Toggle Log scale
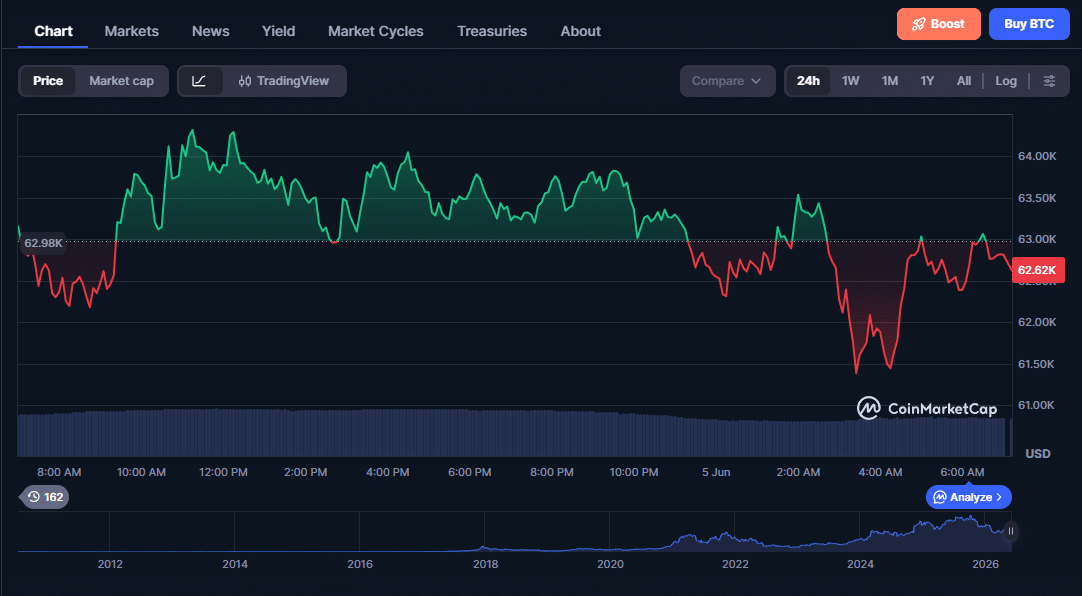Viewport: 1082px width, 596px height. [1005, 81]
